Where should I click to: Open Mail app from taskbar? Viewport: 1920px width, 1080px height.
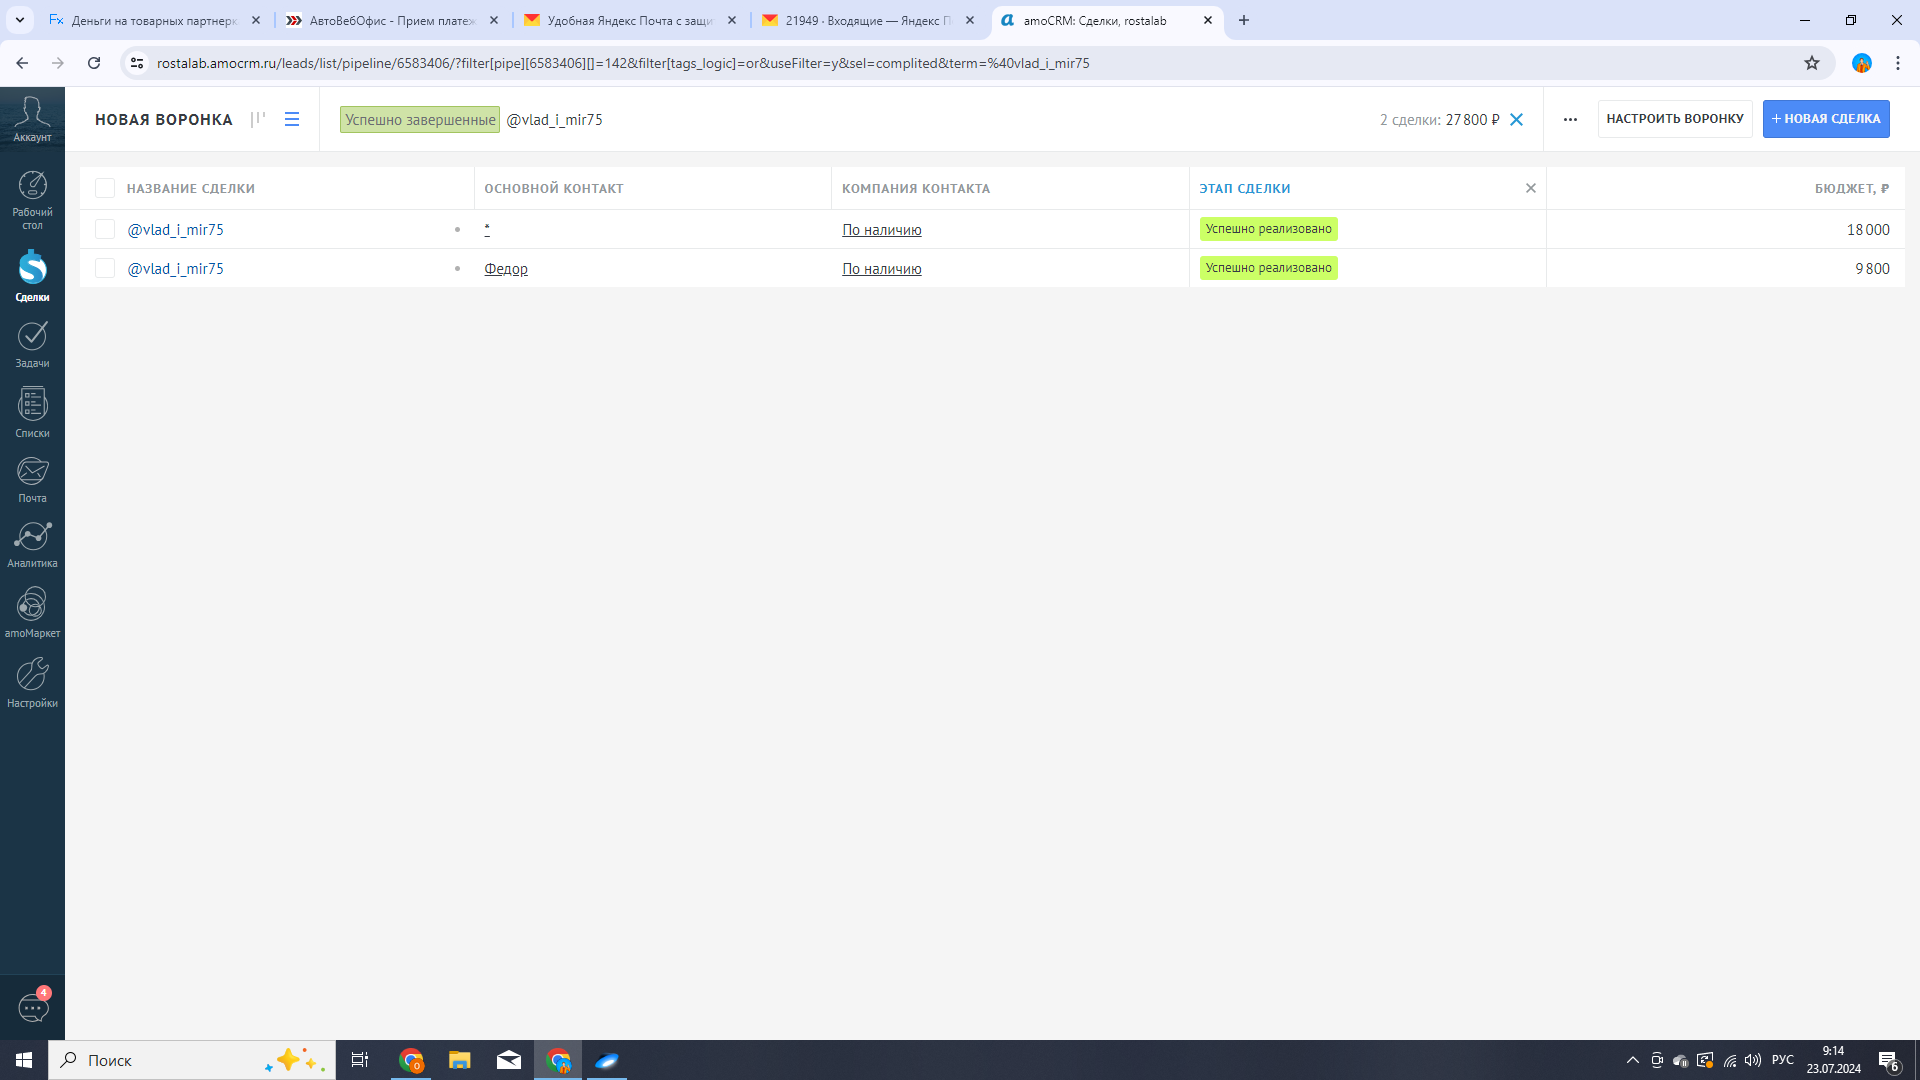(x=509, y=1060)
